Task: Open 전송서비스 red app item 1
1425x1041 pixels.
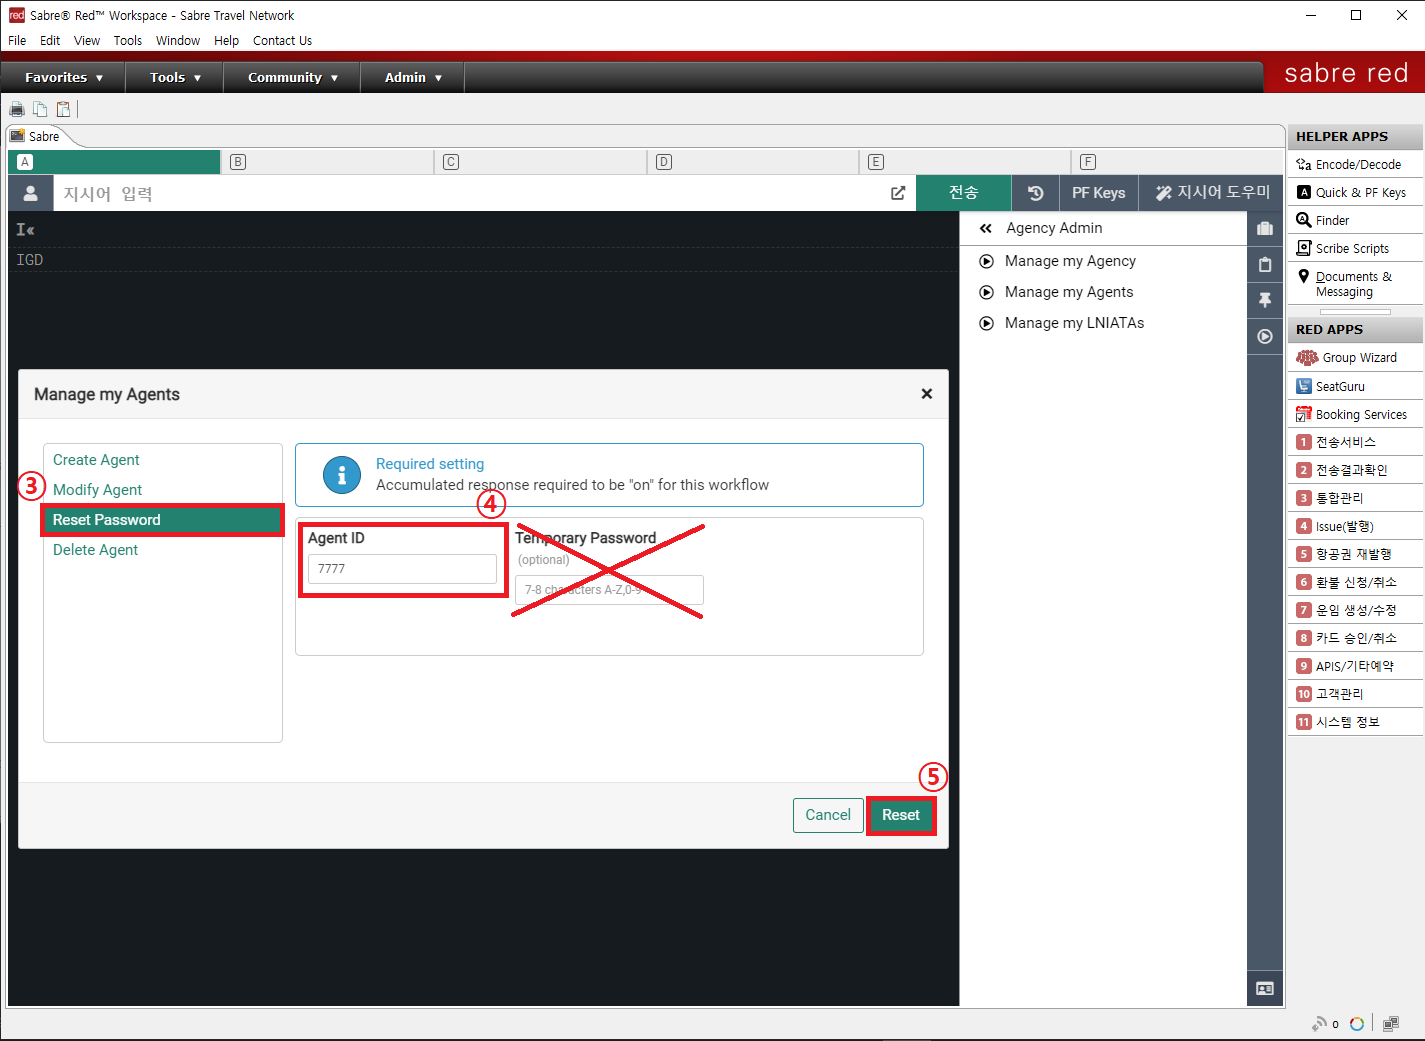Action: click(x=1355, y=442)
